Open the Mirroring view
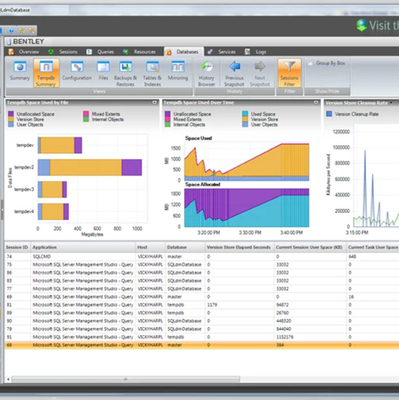The width and height of the screenshot is (399, 400). (x=178, y=71)
